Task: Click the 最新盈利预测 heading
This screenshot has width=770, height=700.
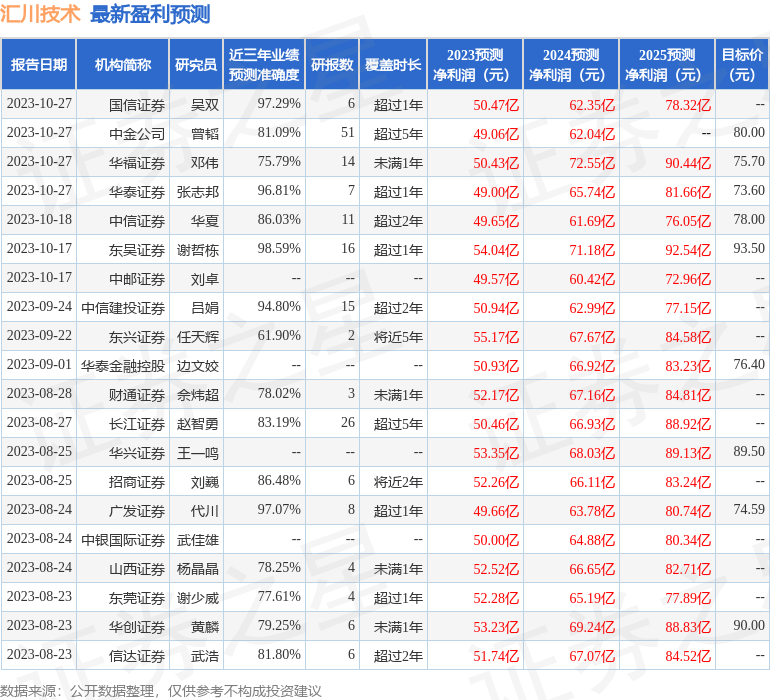Action: point(150,14)
